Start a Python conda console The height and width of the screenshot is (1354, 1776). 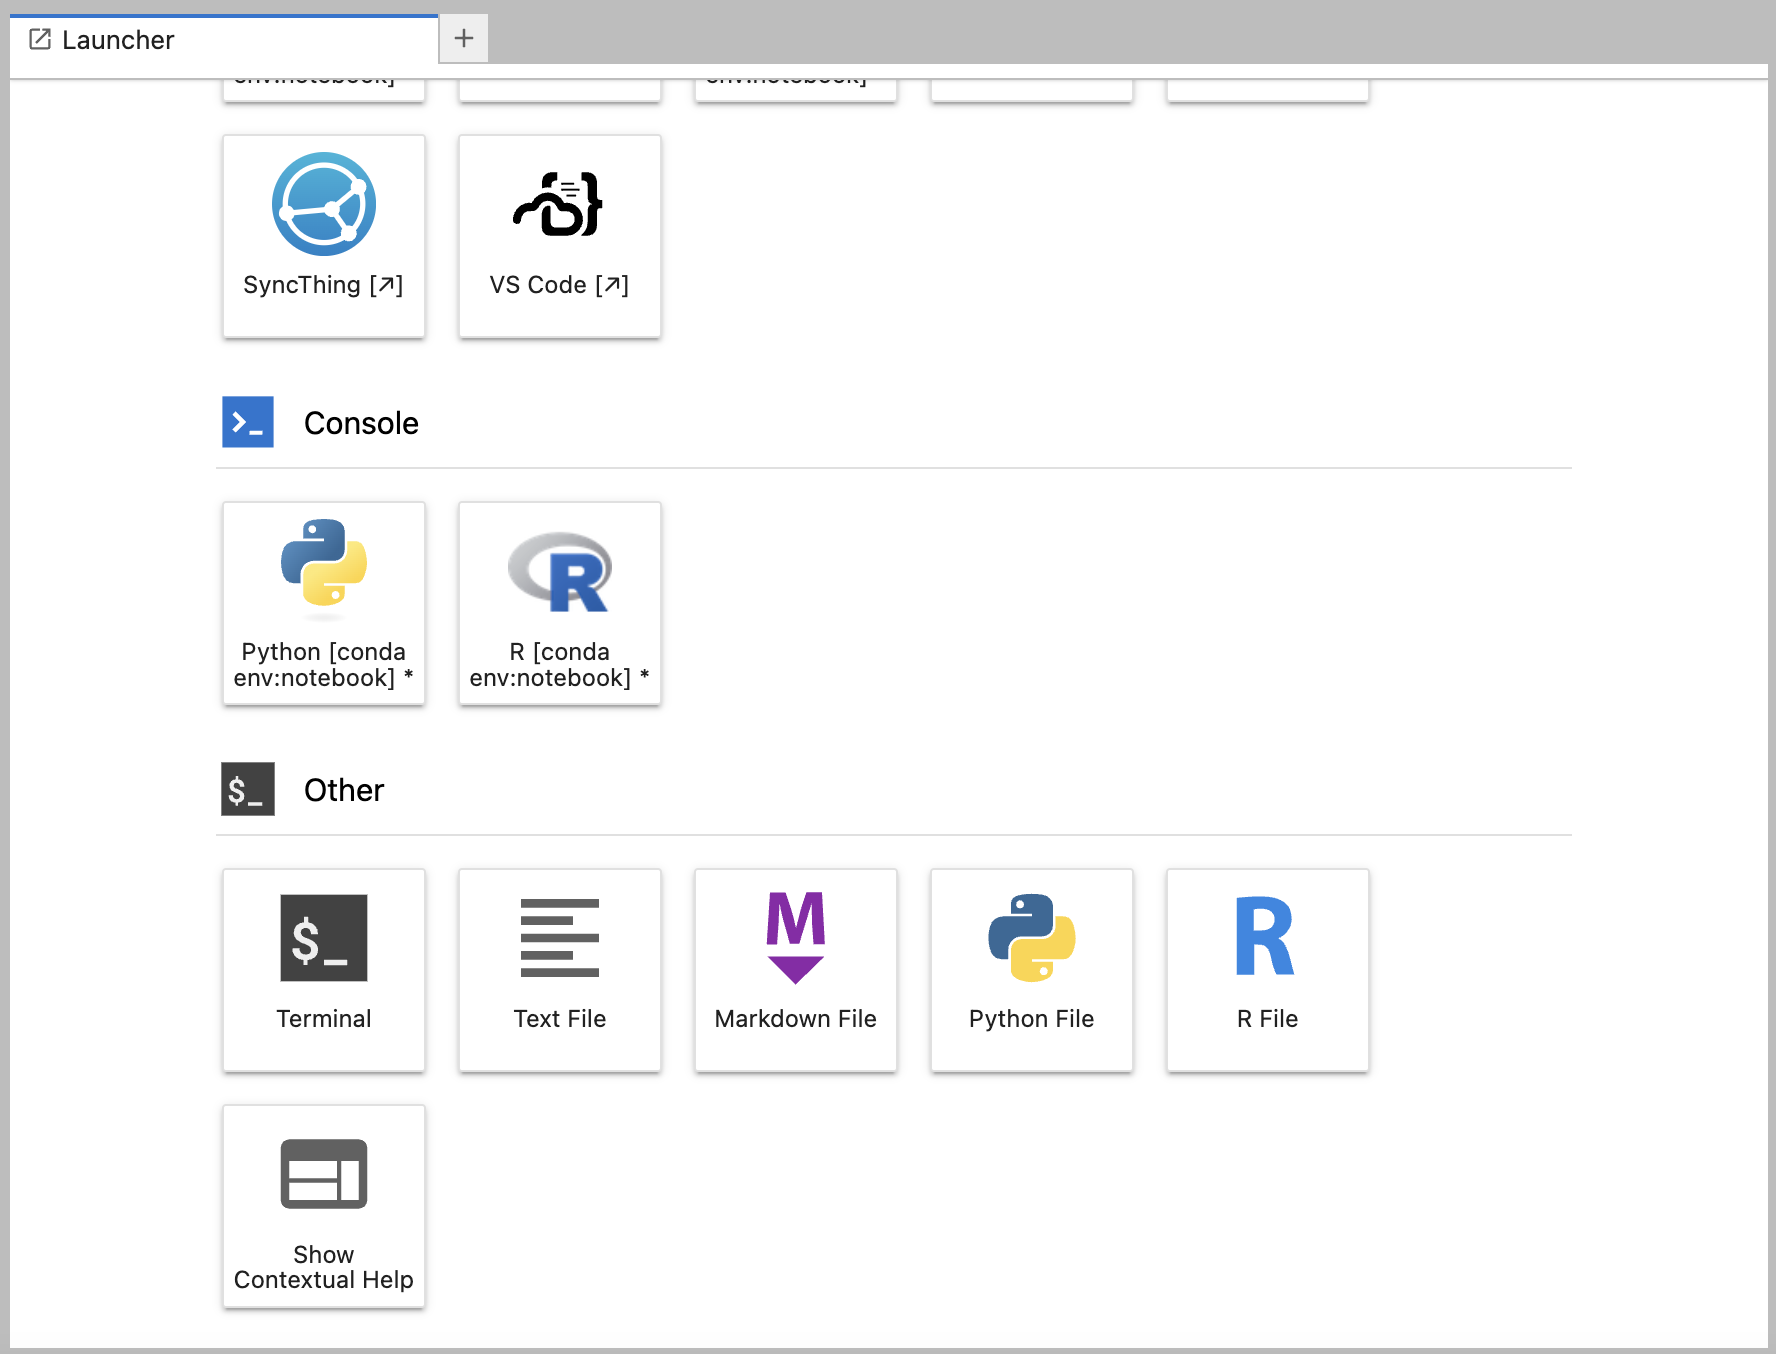(324, 603)
